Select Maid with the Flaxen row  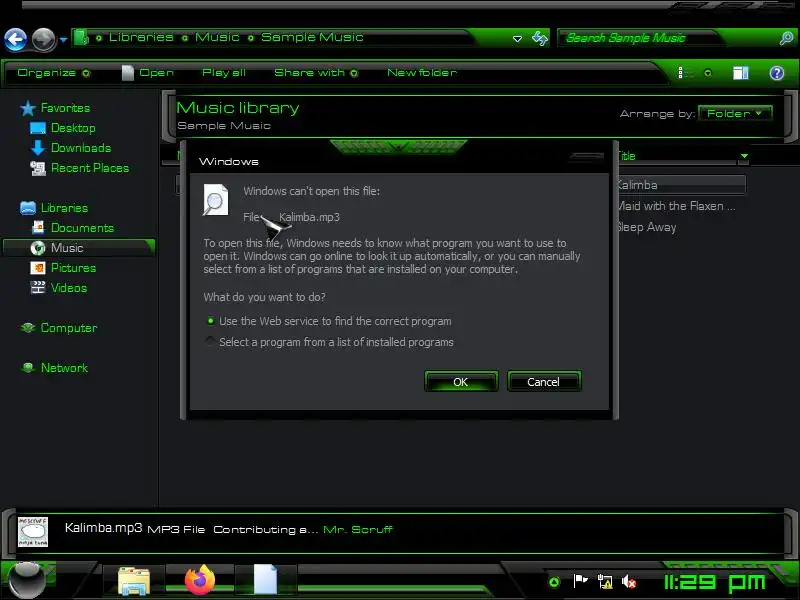[x=676, y=206]
